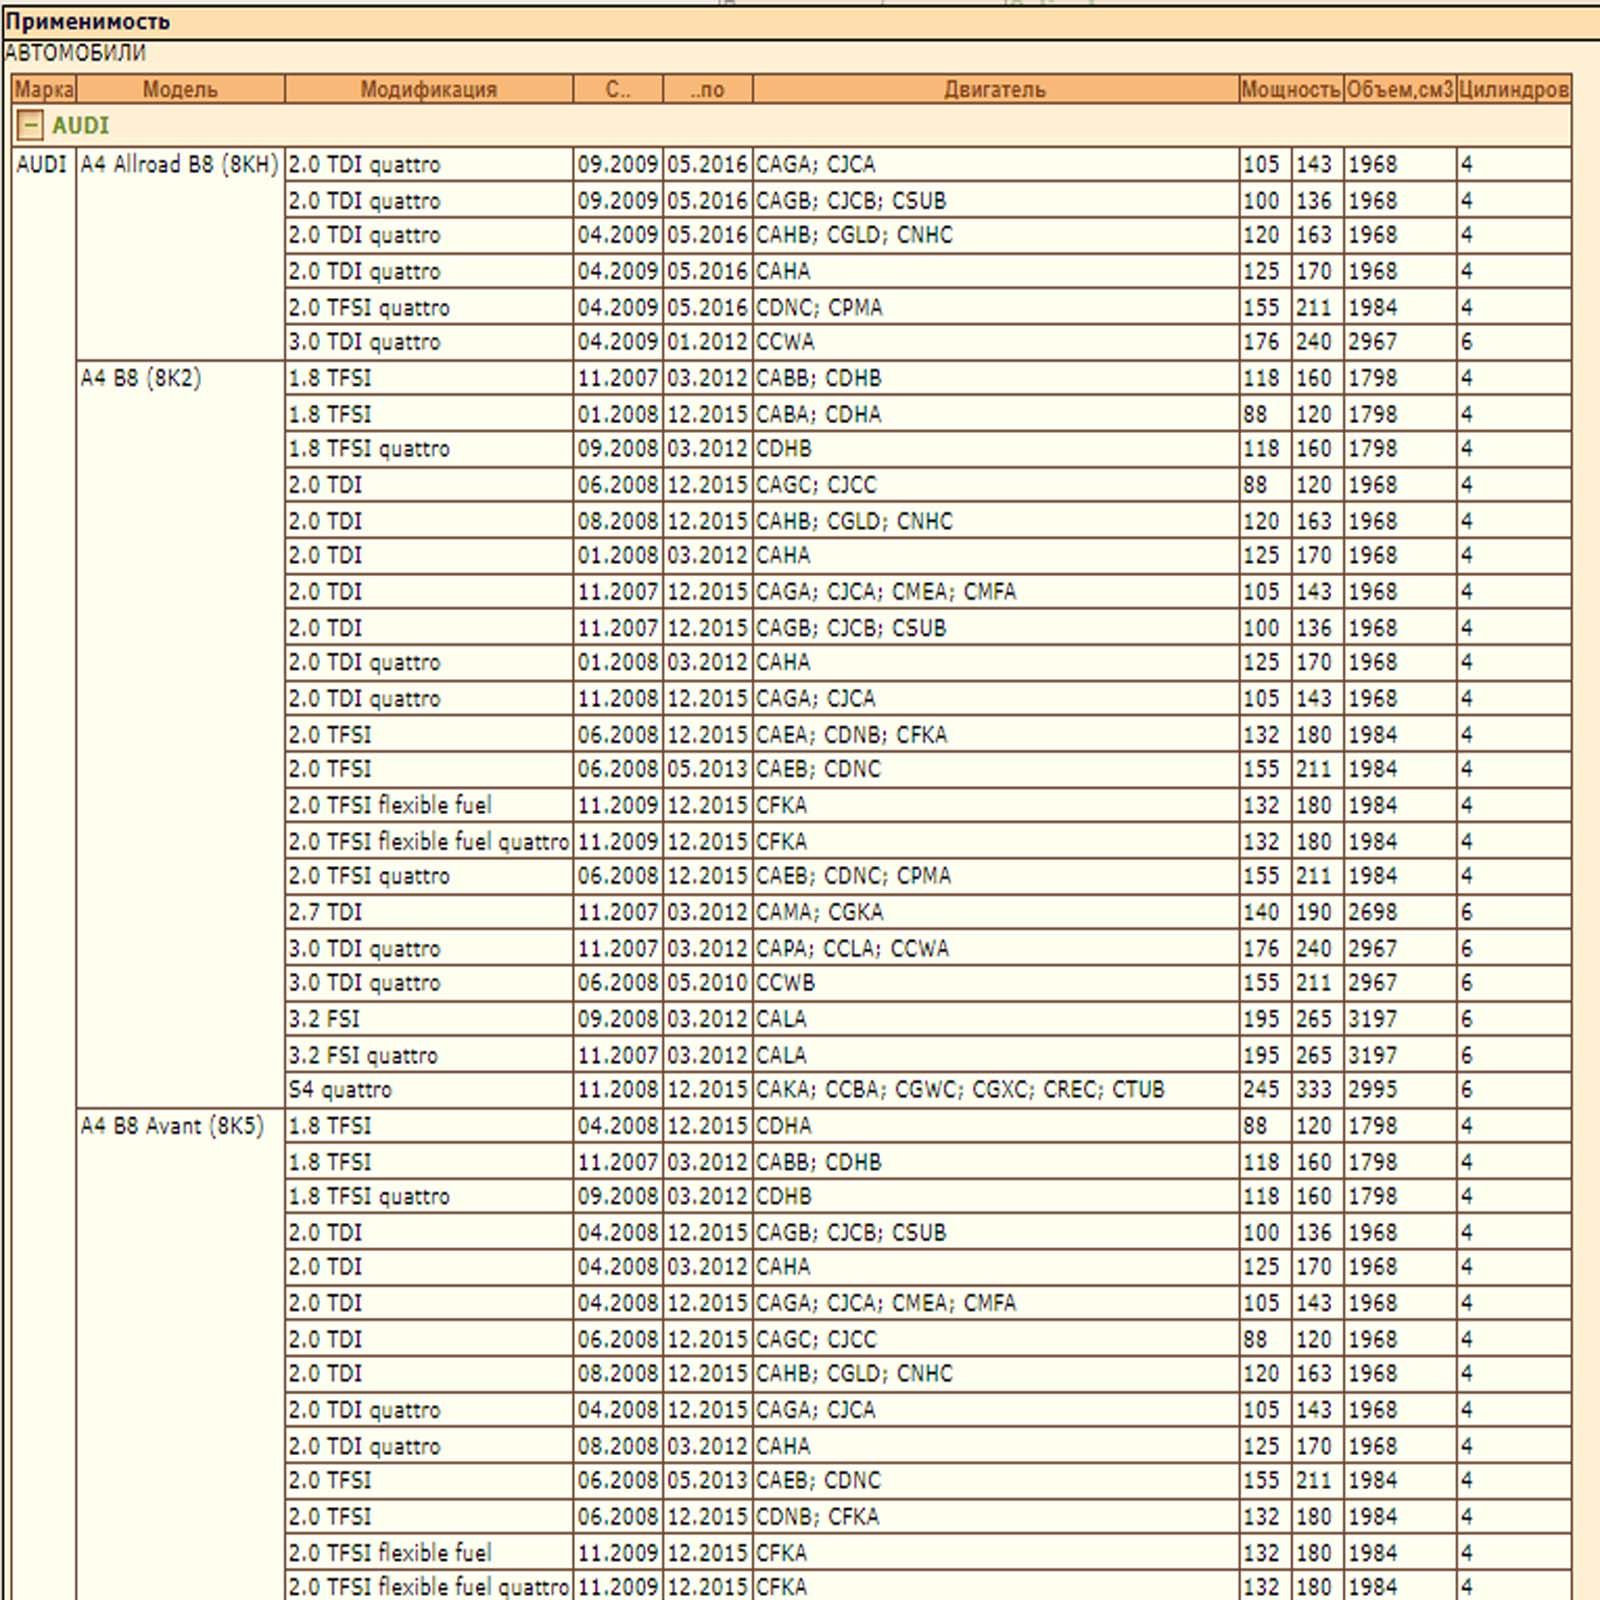The image size is (1600, 1600).
Task: Click the green AUDI group label
Action: (80, 126)
